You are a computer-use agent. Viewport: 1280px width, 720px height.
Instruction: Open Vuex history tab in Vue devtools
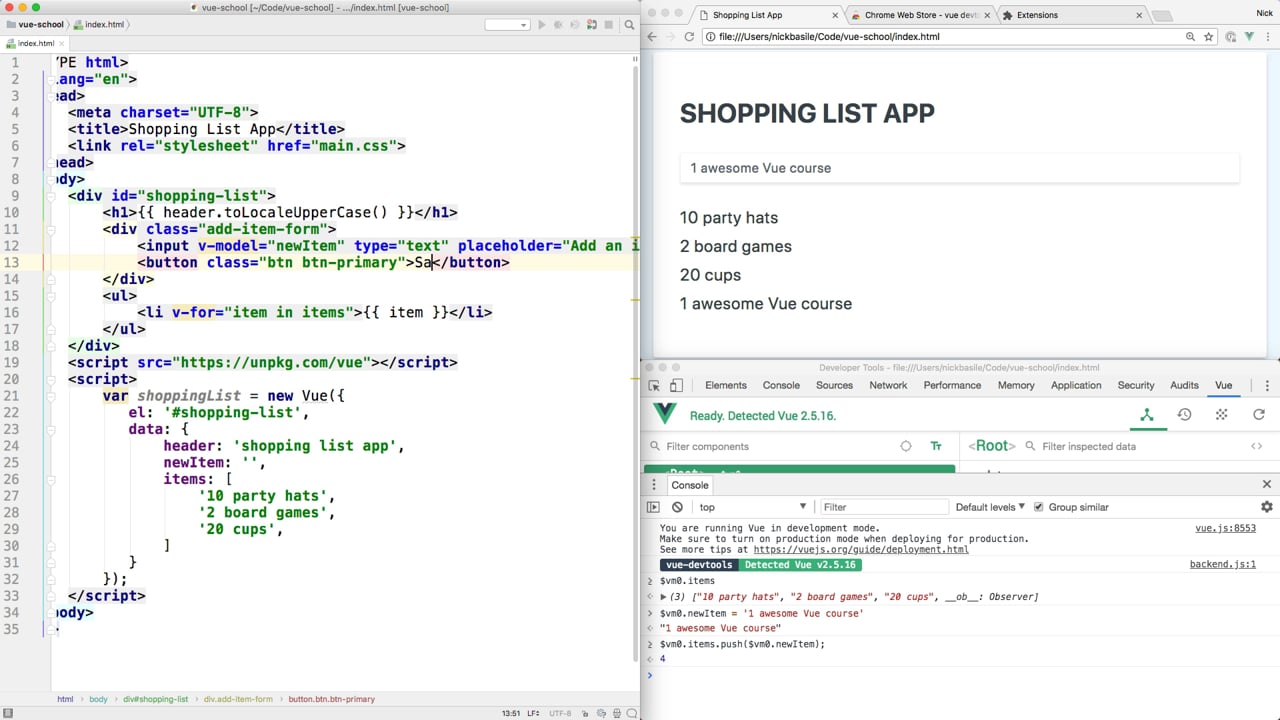[x=1184, y=415]
